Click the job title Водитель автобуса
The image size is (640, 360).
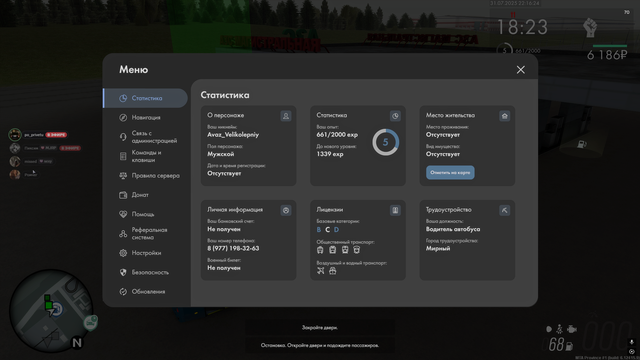453,229
